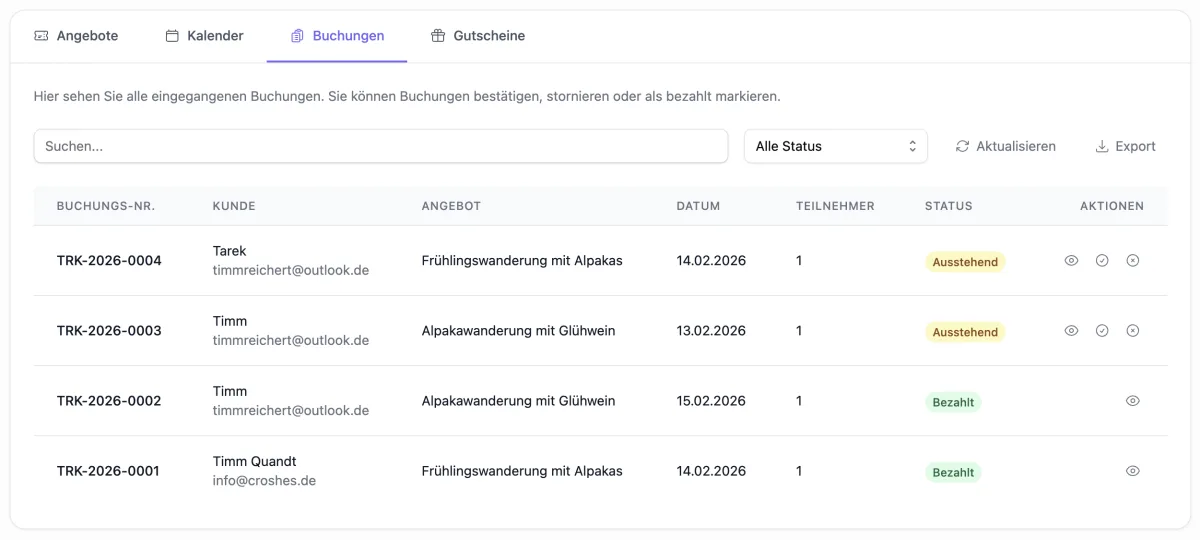Click the Ausstehend badge of TRK-2026-0003
This screenshot has width=1200, height=540.
click(965, 332)
